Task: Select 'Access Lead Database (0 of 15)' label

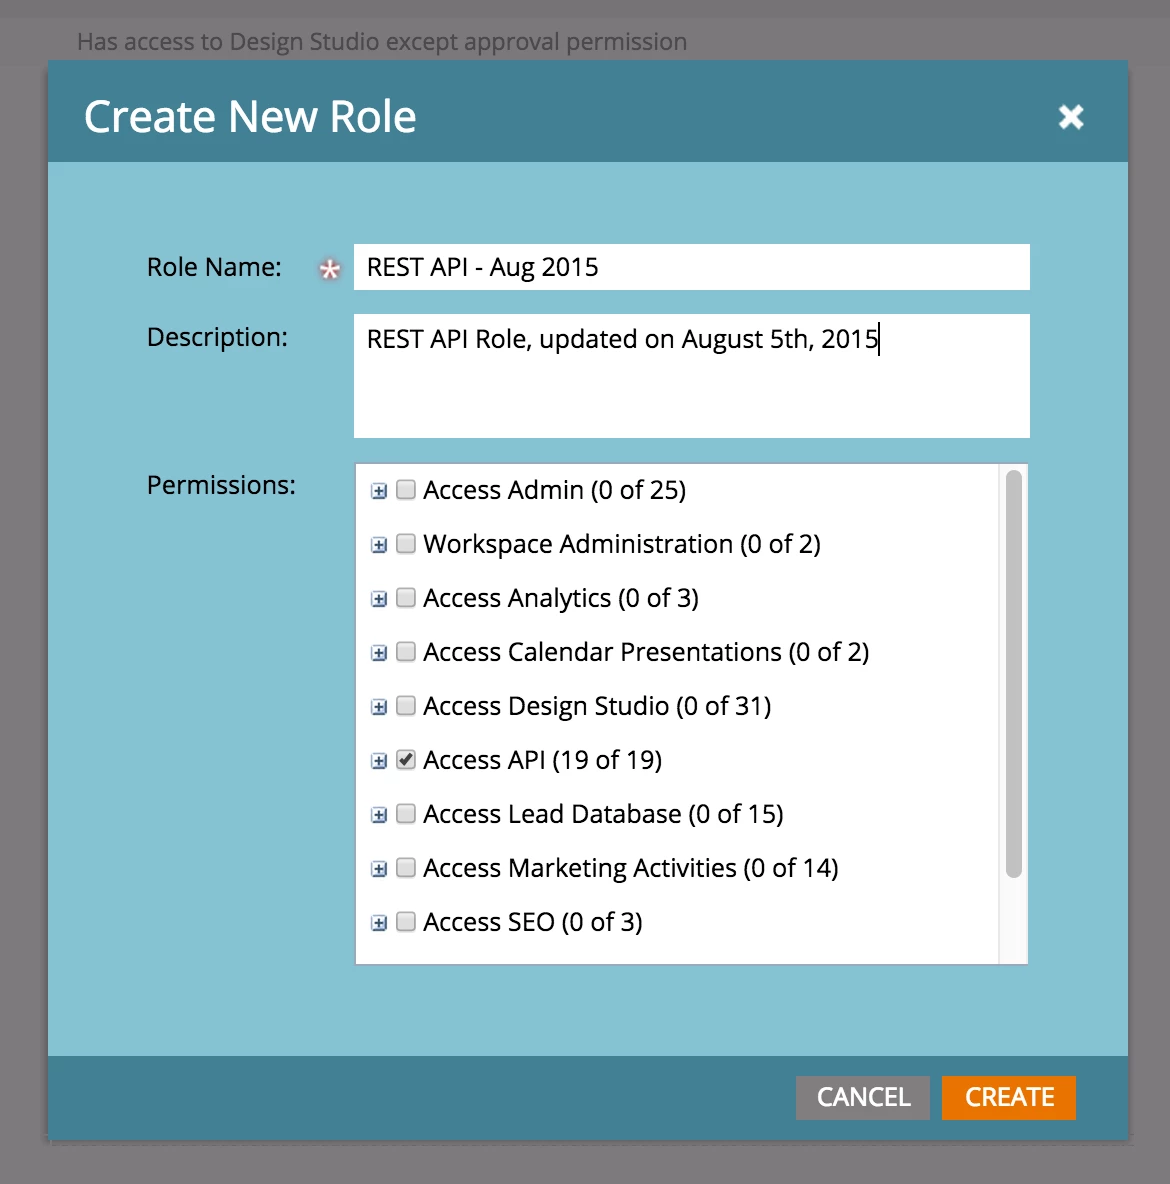Action: (603, 814)
